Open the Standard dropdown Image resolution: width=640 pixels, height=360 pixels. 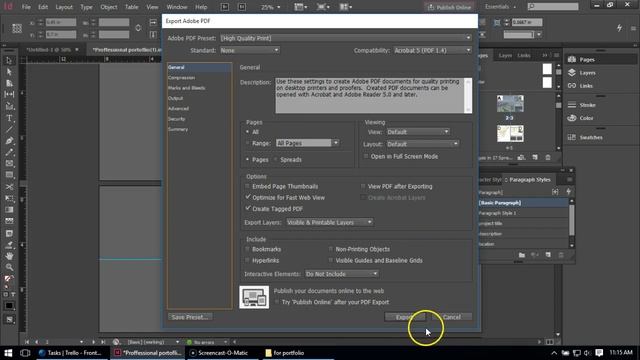pyautogui.click(x=249, y=50)
